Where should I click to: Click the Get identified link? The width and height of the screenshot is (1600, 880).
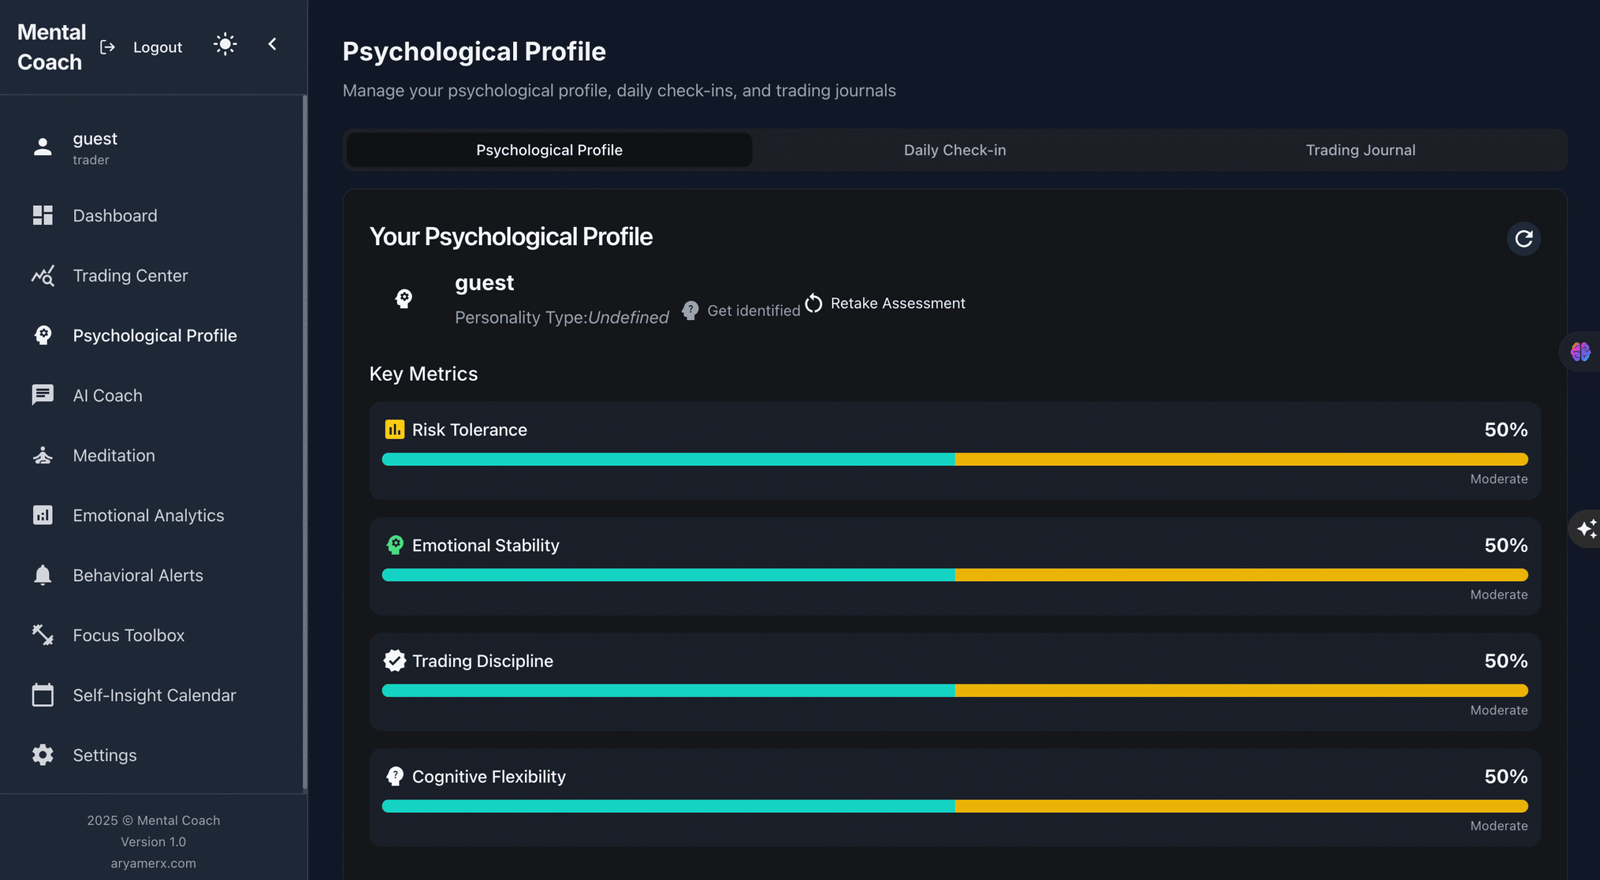tap(742, 311)
